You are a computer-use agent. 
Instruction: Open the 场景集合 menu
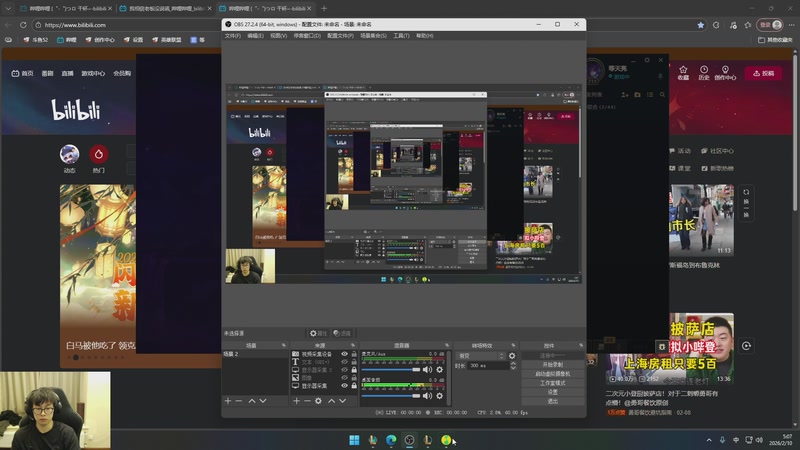click(x=374, y=35)
